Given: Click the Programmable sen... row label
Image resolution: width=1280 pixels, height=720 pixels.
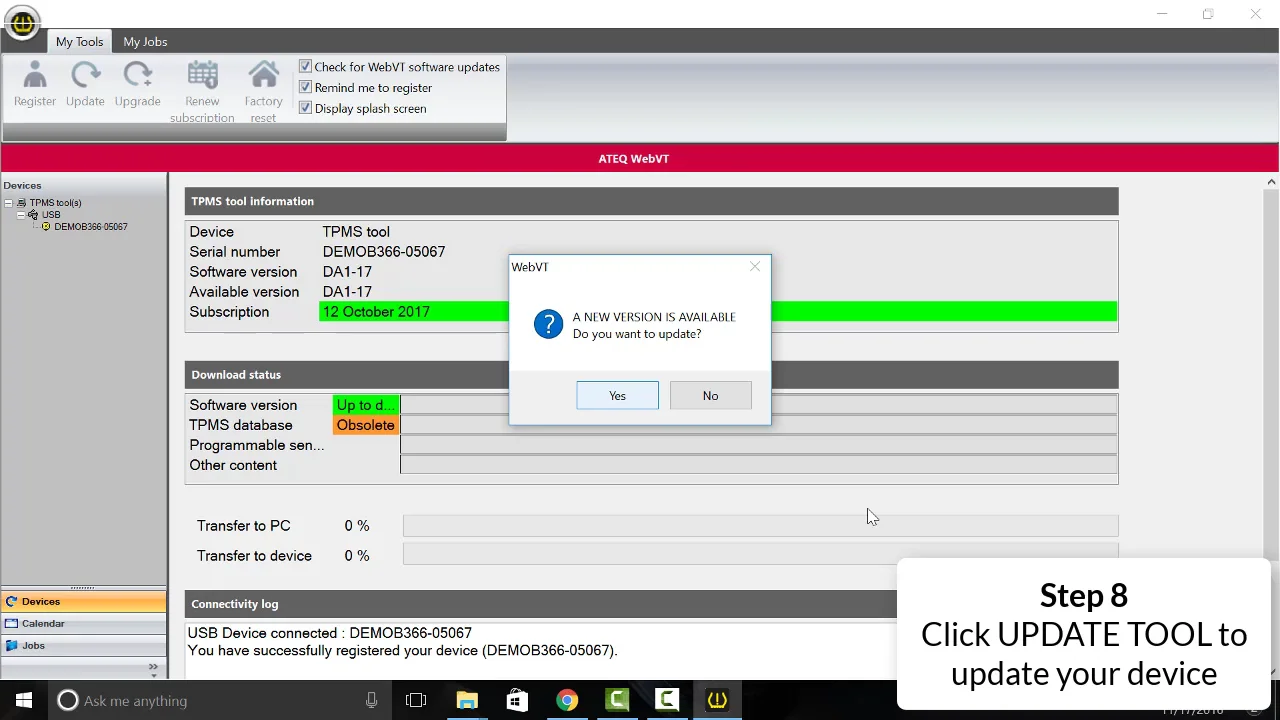Looking at the screenshot, I should [x=257, y=445].
